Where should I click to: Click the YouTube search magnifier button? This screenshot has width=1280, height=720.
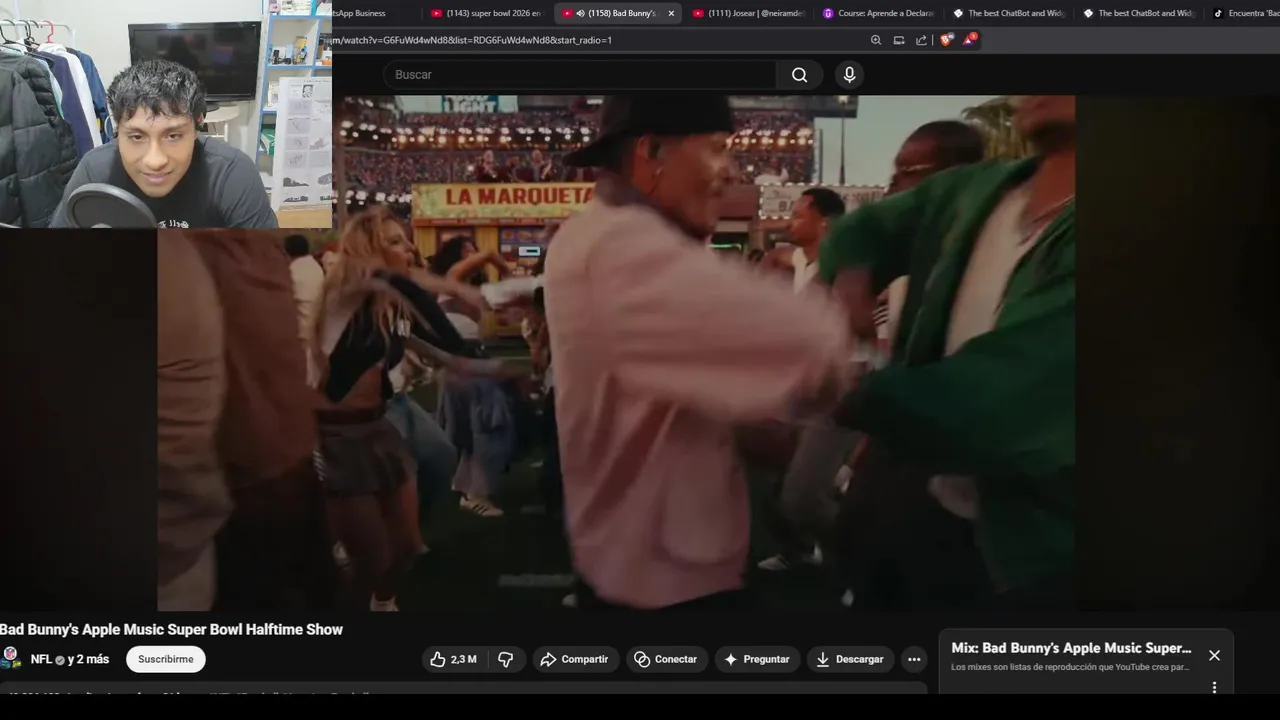click(x=799, y=75)
